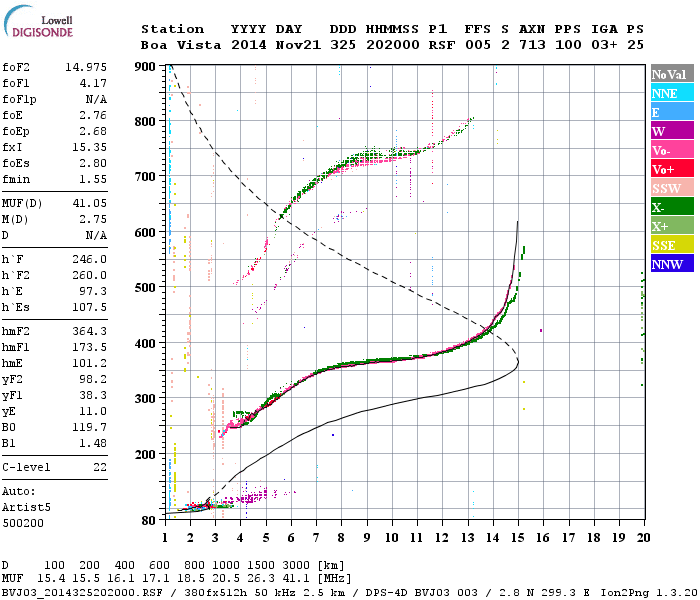The height and width of the screenshot is (600, 700).
Task: Click the time stamp 202000
Action: 393,45
